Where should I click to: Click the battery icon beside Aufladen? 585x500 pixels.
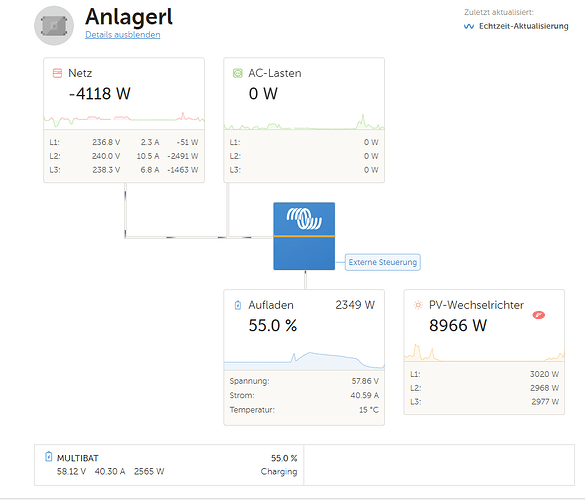[x=238, y=305]
